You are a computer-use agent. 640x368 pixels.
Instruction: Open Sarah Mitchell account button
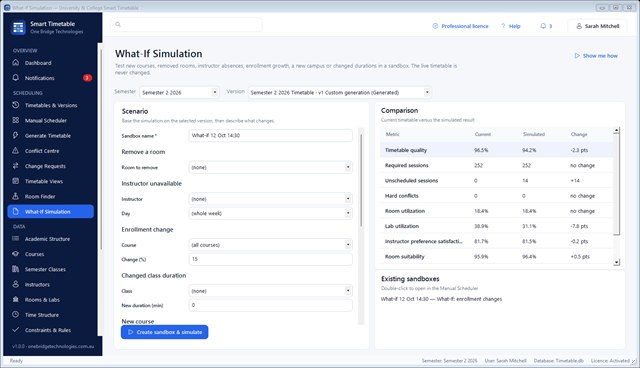pos(597,26)
